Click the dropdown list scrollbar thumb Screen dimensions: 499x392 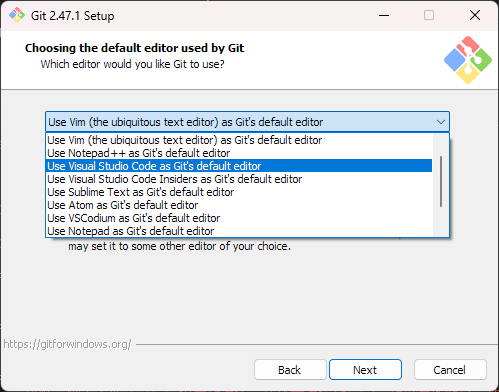(x=441, y=181)
